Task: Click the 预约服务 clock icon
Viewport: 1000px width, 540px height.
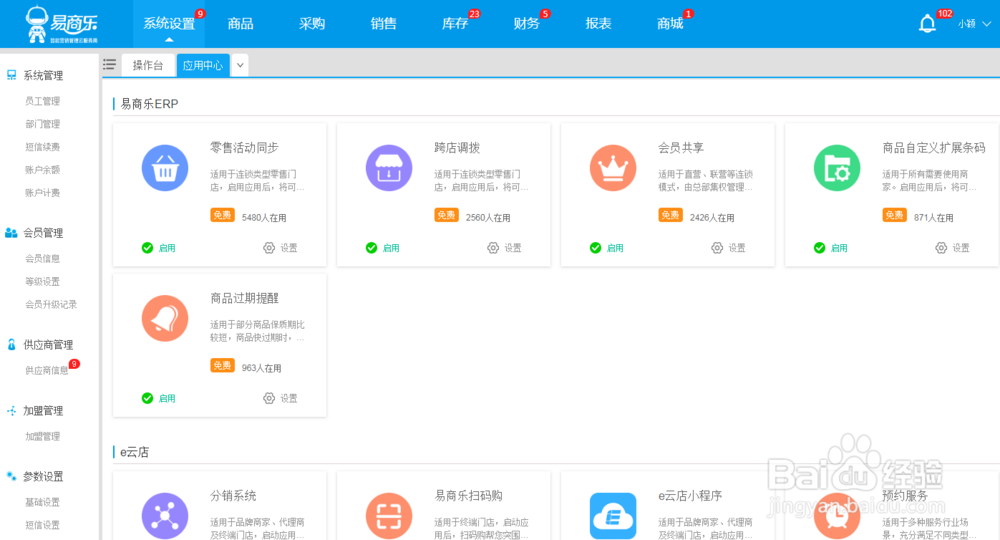Action: point(837,516)
